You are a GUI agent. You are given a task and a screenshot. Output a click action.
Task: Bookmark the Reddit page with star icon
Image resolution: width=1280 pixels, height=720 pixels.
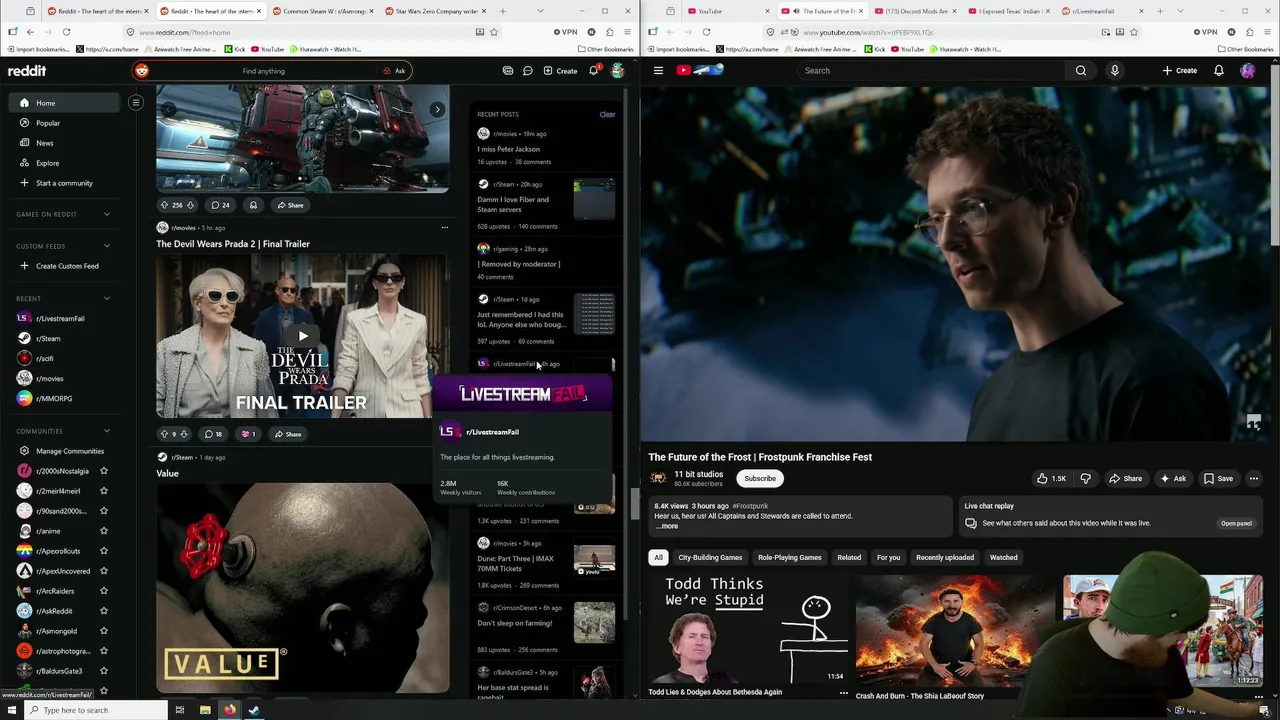[494, 32]
